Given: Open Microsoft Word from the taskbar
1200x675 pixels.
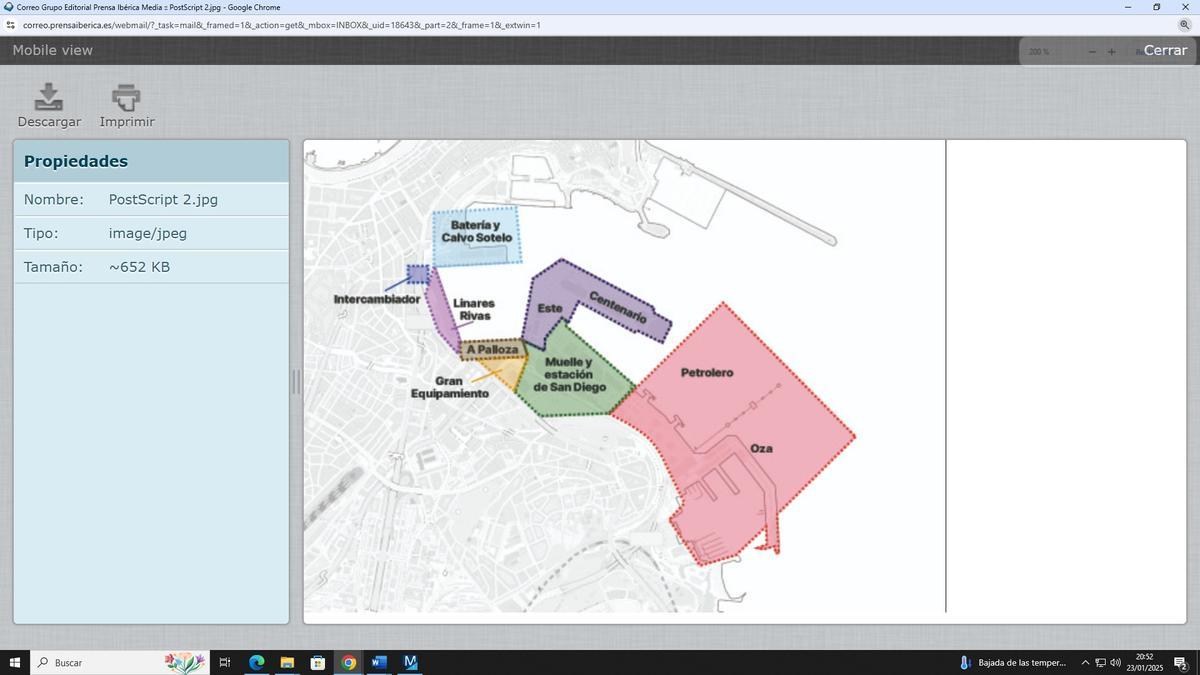Looking at the screenshot, I should [379, 662].
